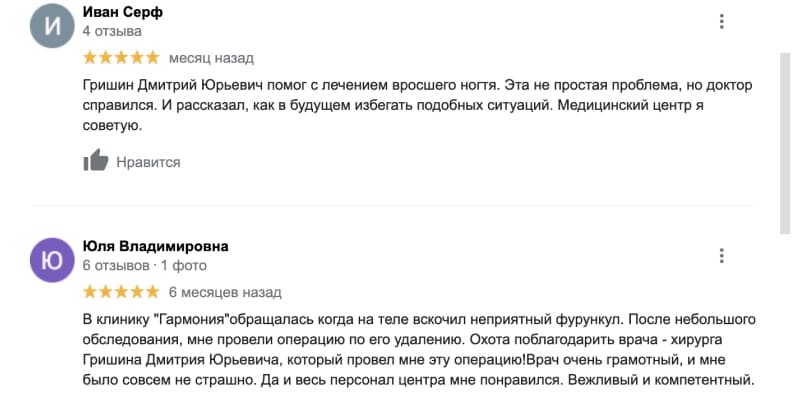Open the three-dot menu on Иван Серф's review
The height and width of the screenshot is (400, 800).
721,21
